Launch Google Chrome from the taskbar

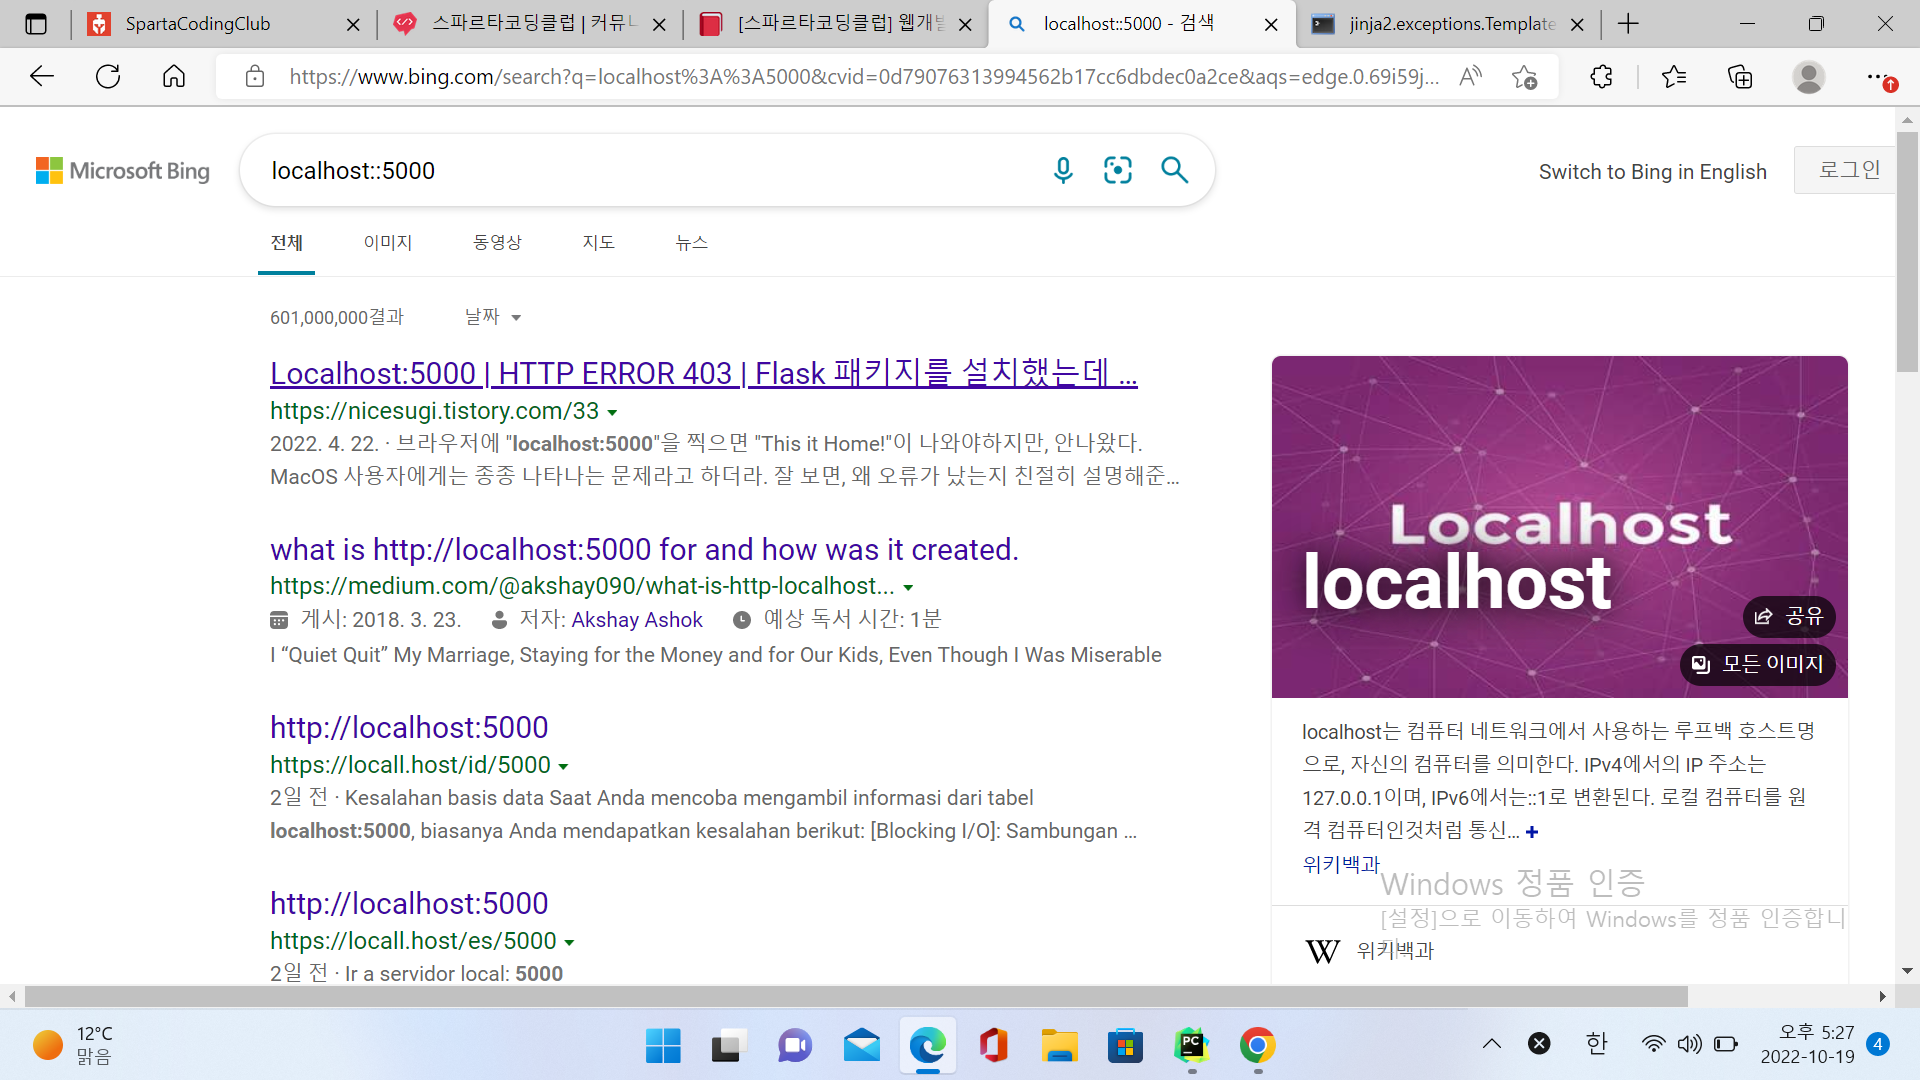(1257, 1046)
